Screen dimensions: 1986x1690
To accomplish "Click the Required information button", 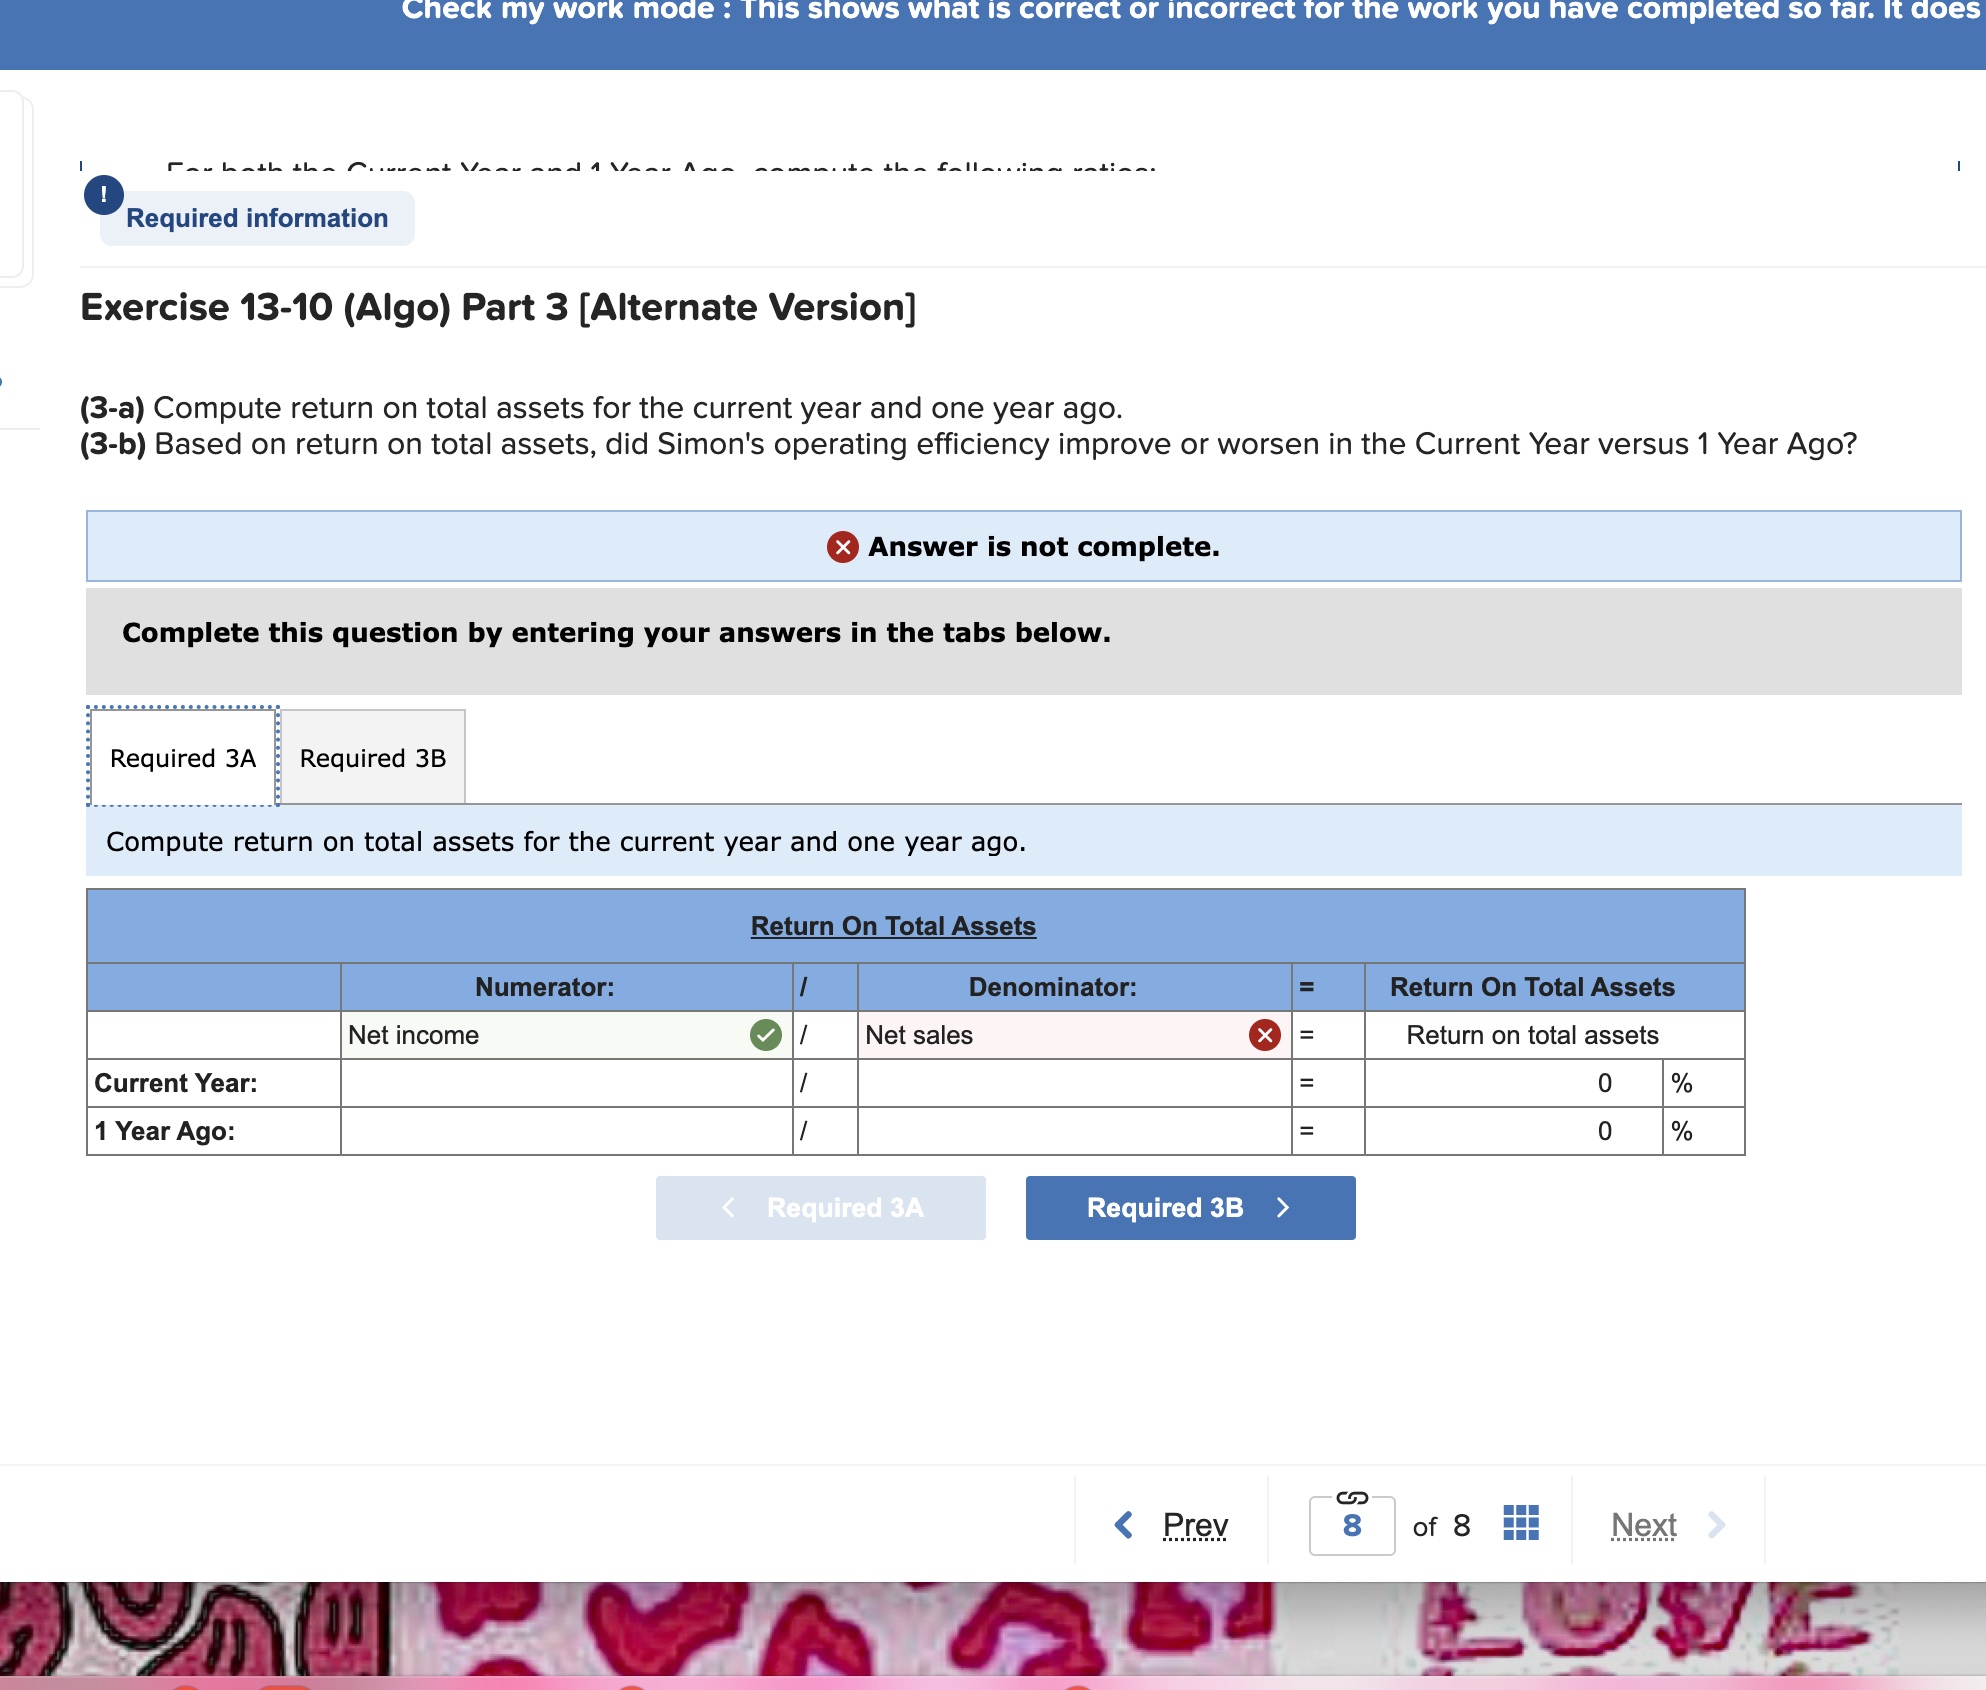I will coord(256,217).
